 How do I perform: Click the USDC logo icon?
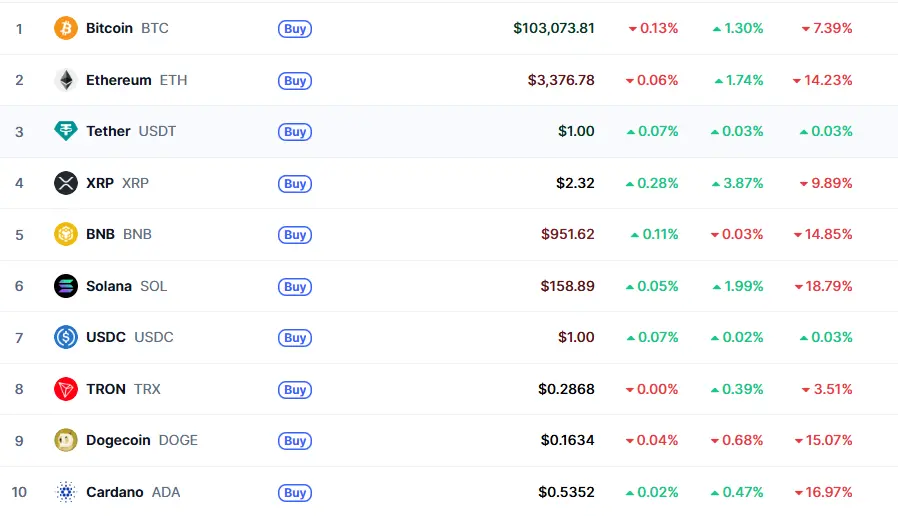[66, 337]
